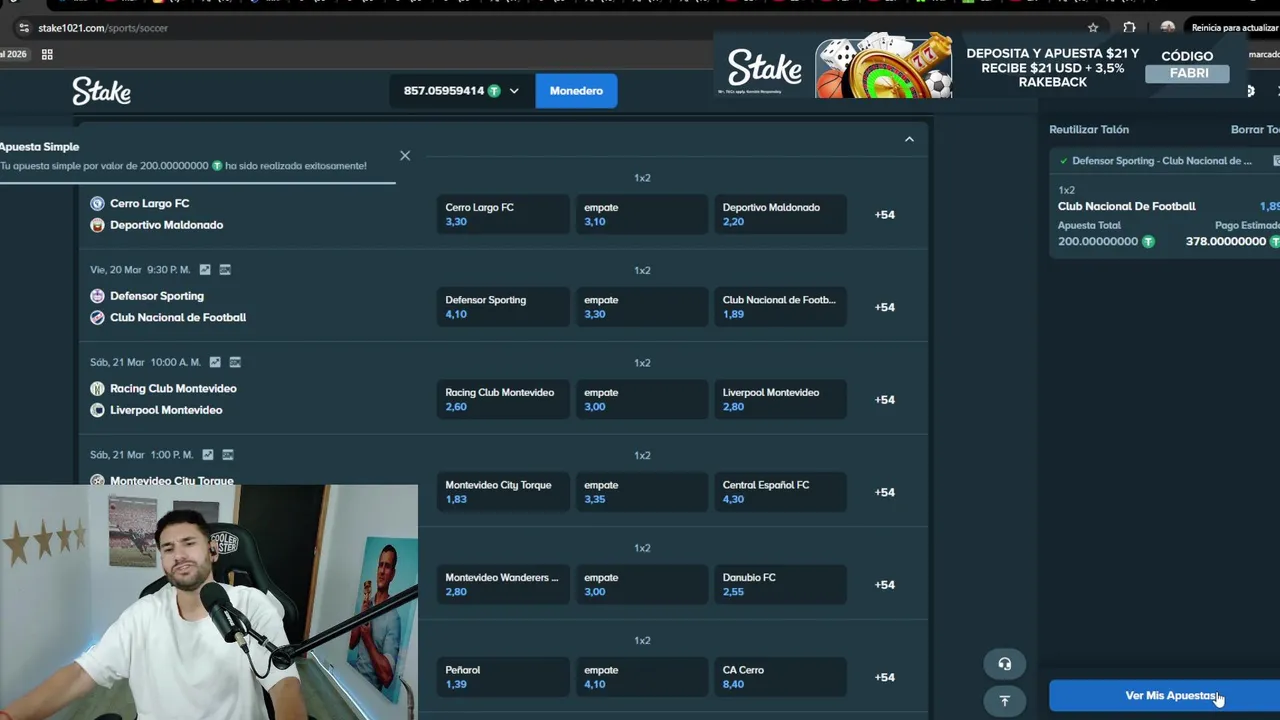
Task: Bookmark this page with the star icon
Action: pos(1093,28)
